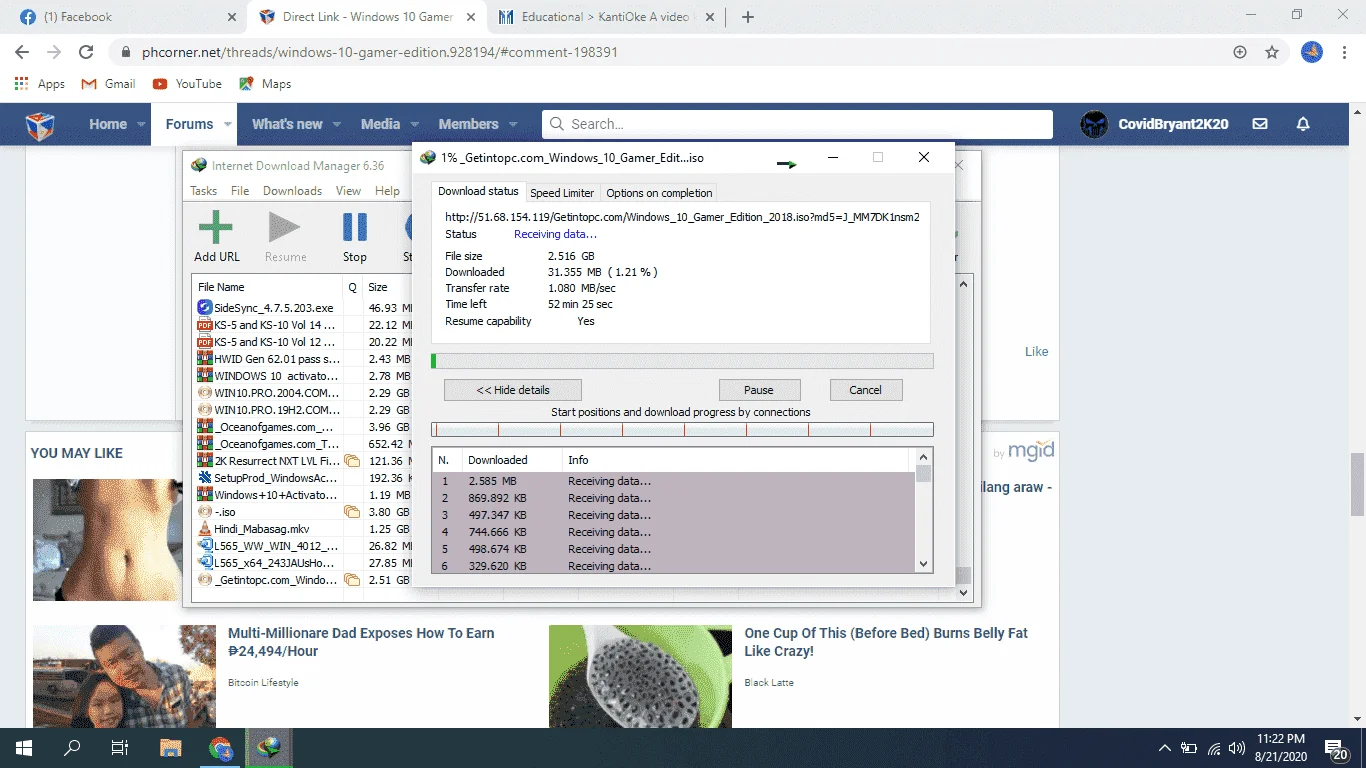Click the PDF icon of KS-5 and KS-10 Vol 14
Screen dimensions: 1366x768
(205, 325)
